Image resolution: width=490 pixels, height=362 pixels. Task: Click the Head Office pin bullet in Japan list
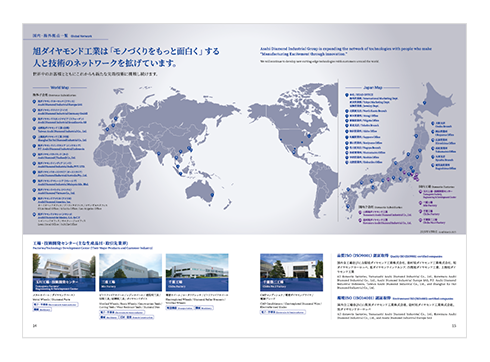[347, 95]
